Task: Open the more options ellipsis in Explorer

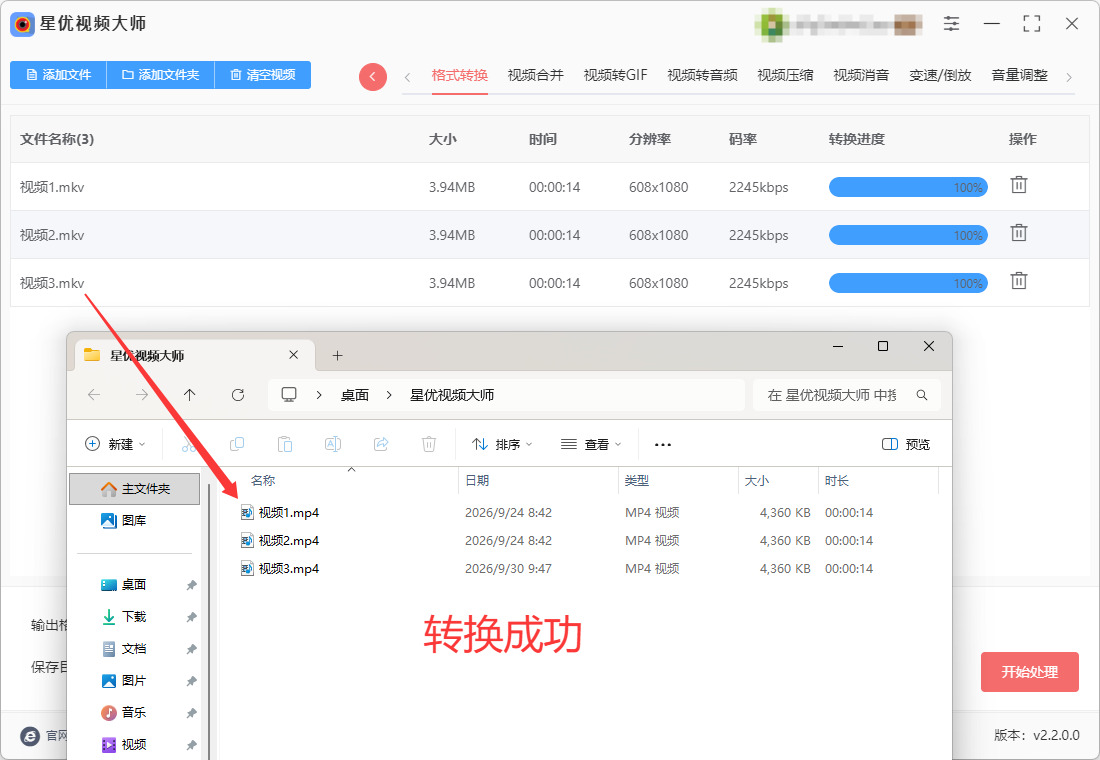Action: tap(663, 444)
